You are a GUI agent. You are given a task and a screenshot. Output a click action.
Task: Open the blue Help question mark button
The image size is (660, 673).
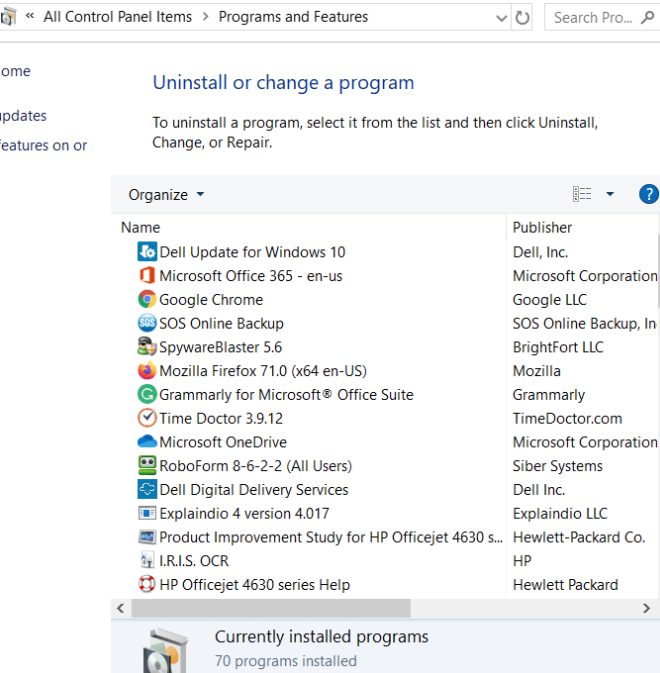coord(648,194)
